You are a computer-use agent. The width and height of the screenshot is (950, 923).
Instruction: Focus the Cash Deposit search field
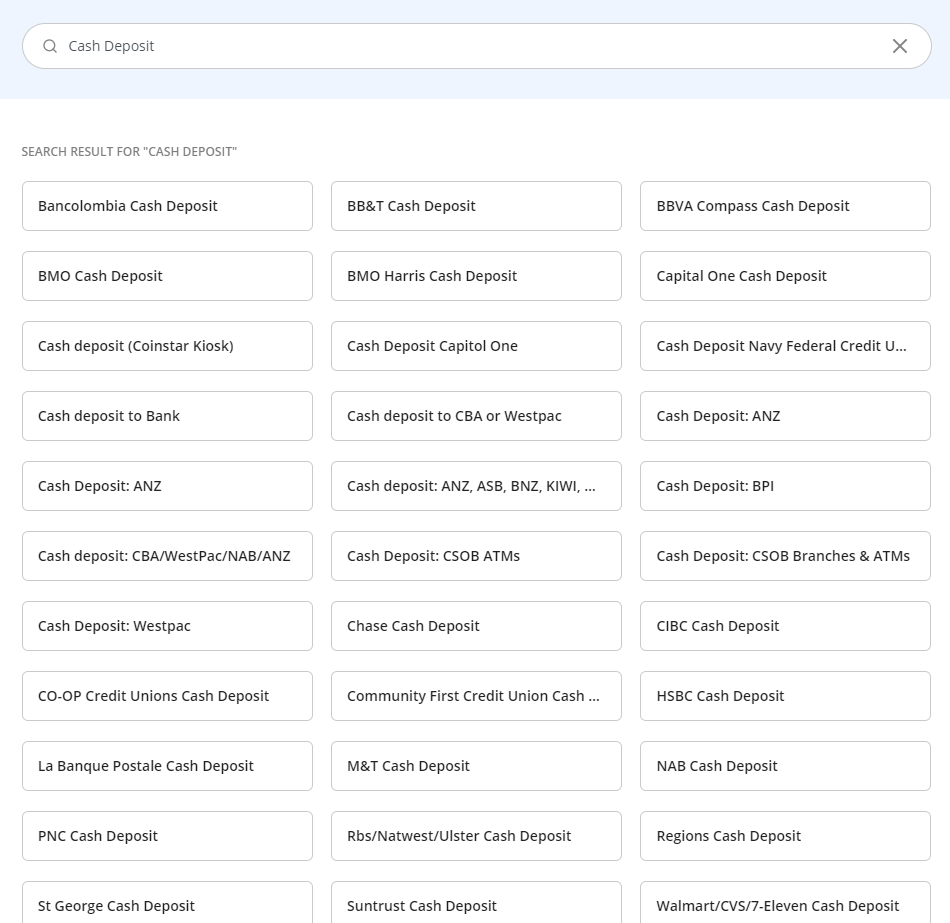pos(476,46)
